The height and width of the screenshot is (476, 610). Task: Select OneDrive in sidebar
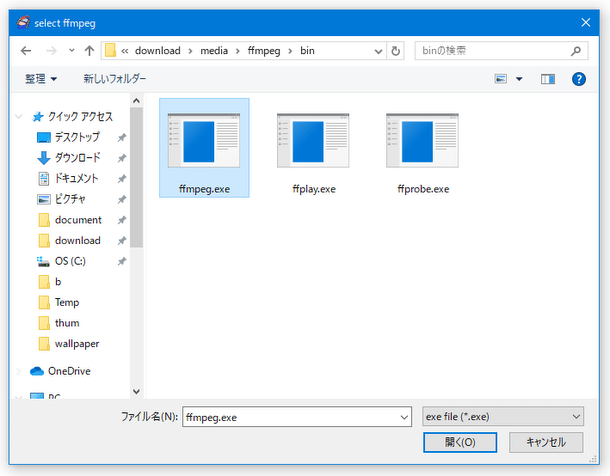[60, 371]
